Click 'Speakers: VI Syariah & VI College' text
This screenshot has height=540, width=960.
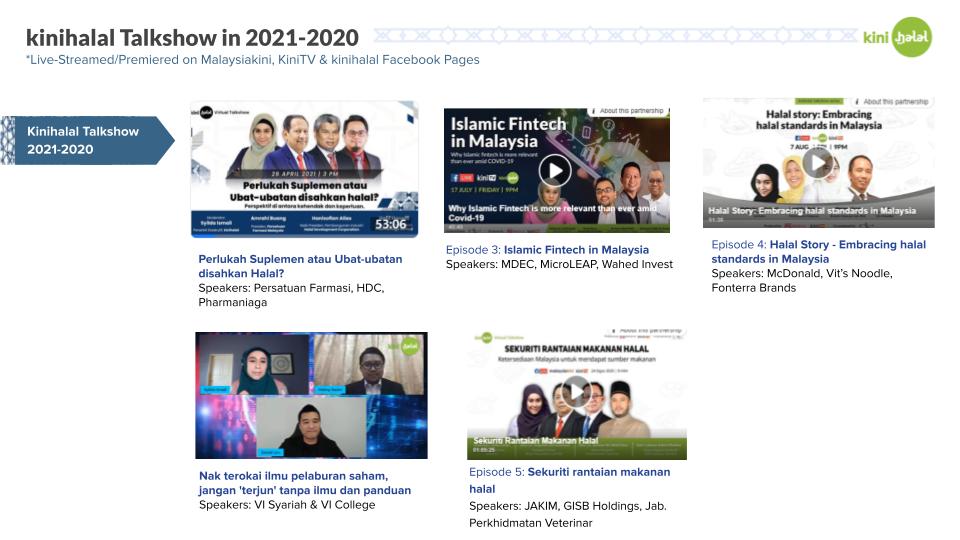pos(287,505)
